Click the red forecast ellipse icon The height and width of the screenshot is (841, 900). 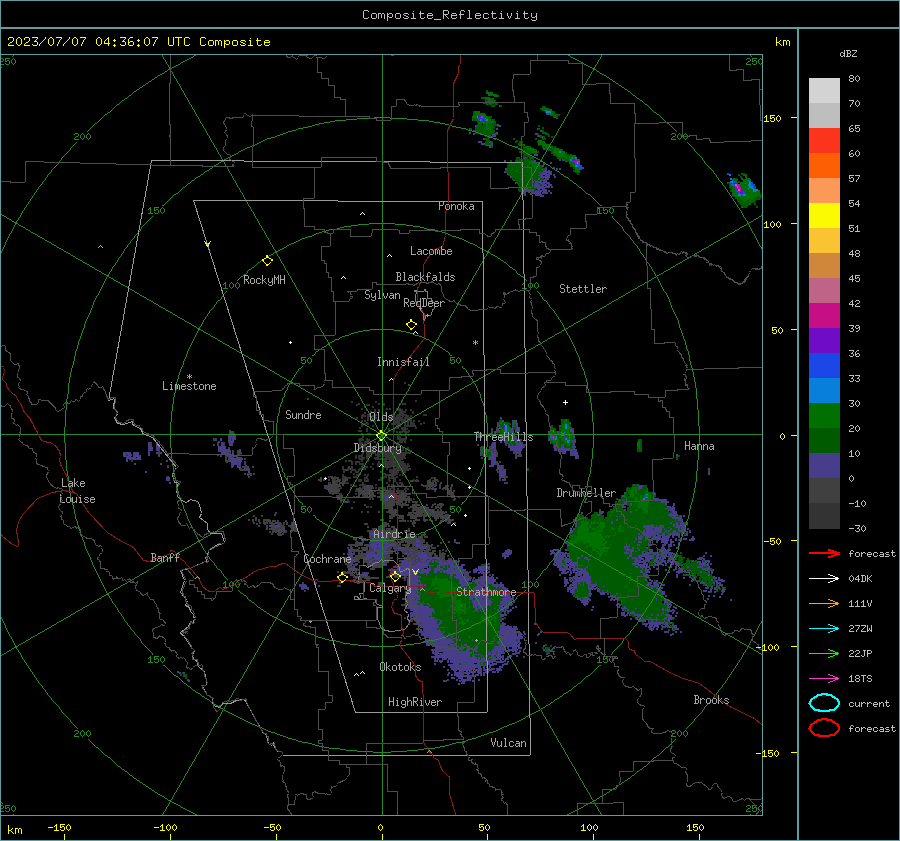(824, 728)
